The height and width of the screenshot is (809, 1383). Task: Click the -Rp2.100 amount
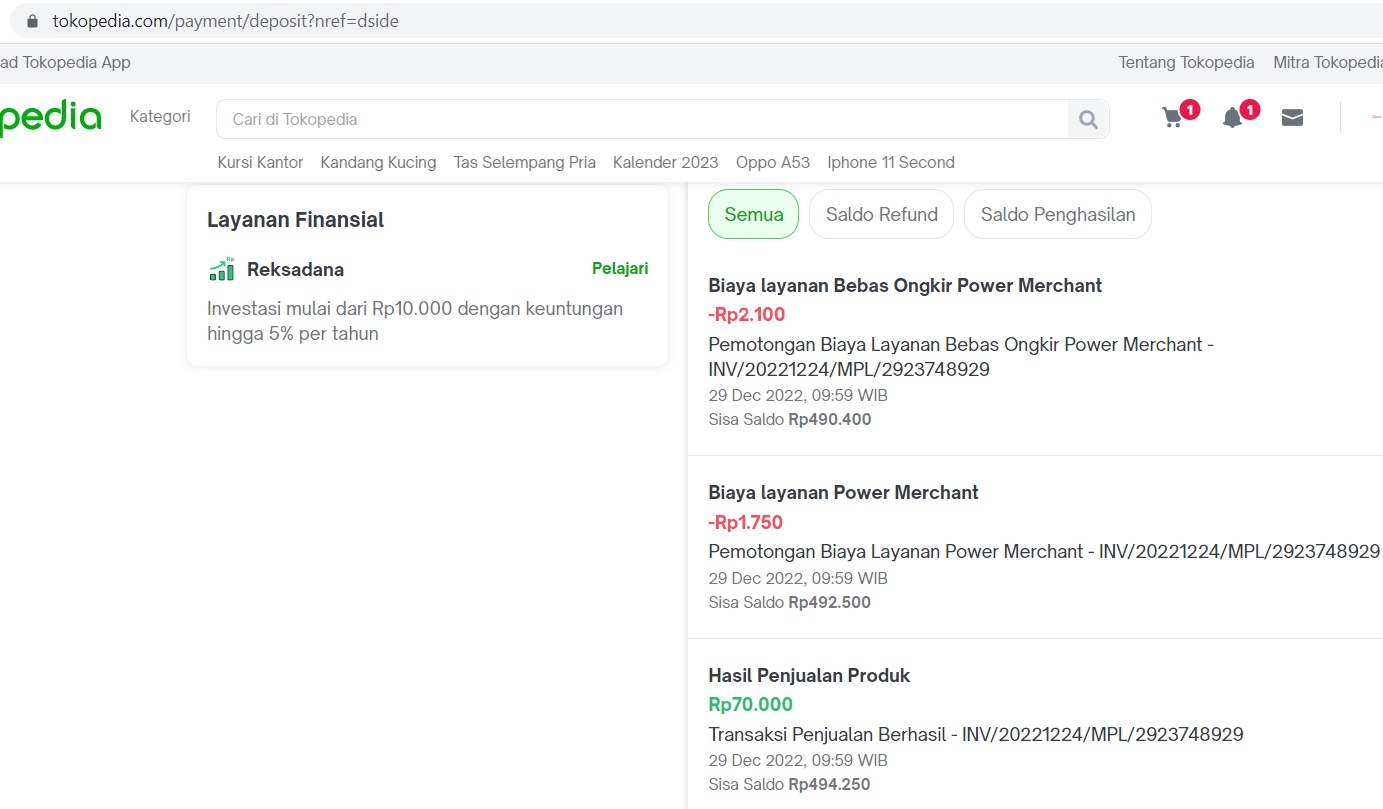point(747,315)
